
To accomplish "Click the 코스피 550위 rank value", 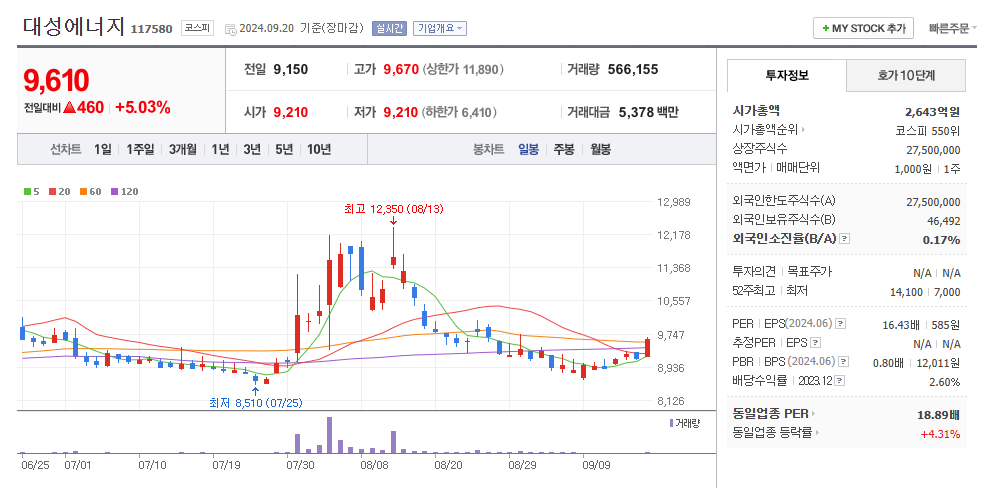I will [927, 131].
